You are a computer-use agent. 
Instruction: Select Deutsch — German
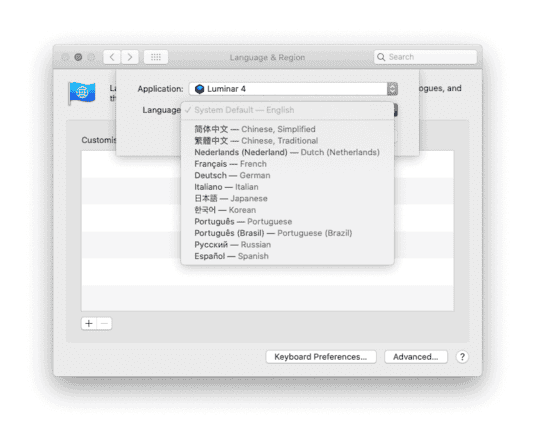[287, 175]
